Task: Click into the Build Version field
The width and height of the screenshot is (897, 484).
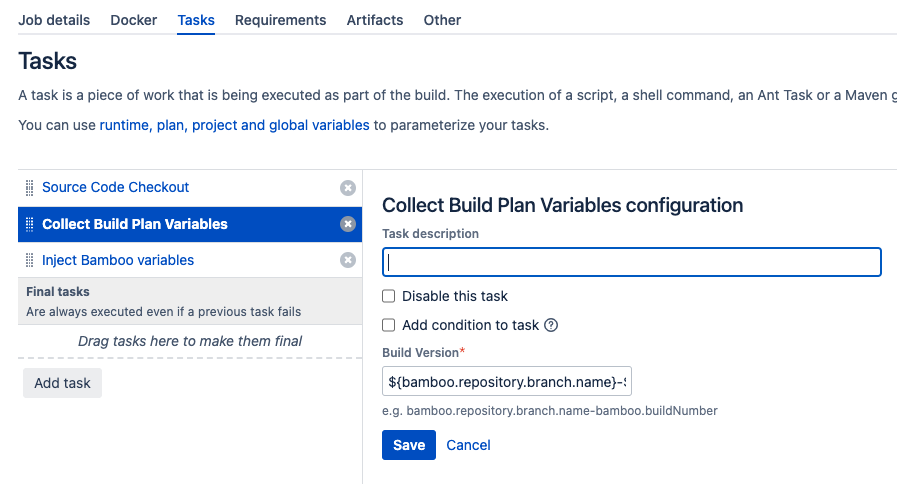Action: point(507,381)
